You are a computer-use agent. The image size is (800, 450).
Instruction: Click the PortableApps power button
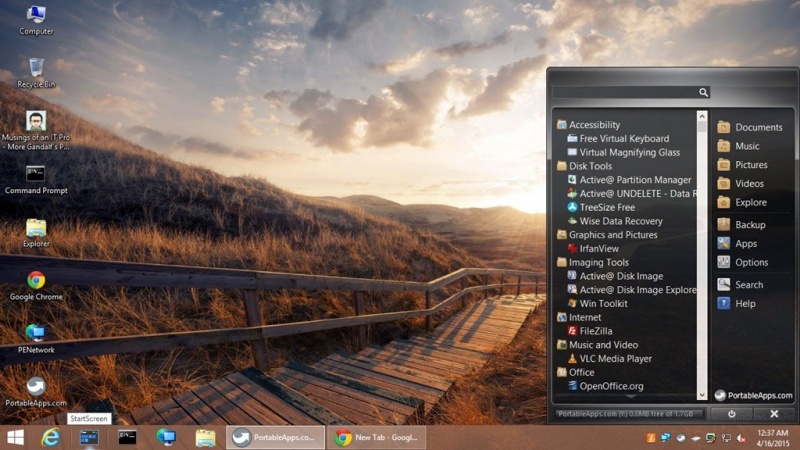tap(732, 413)
